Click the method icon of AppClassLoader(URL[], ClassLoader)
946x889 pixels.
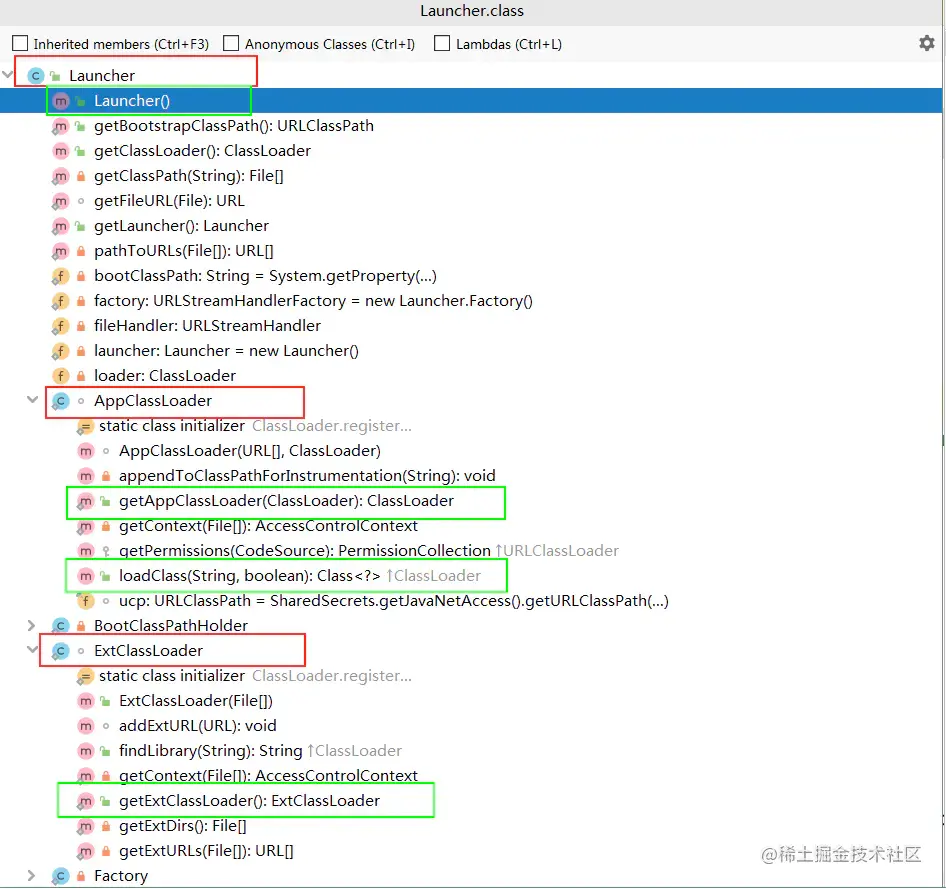coord(86,451)
